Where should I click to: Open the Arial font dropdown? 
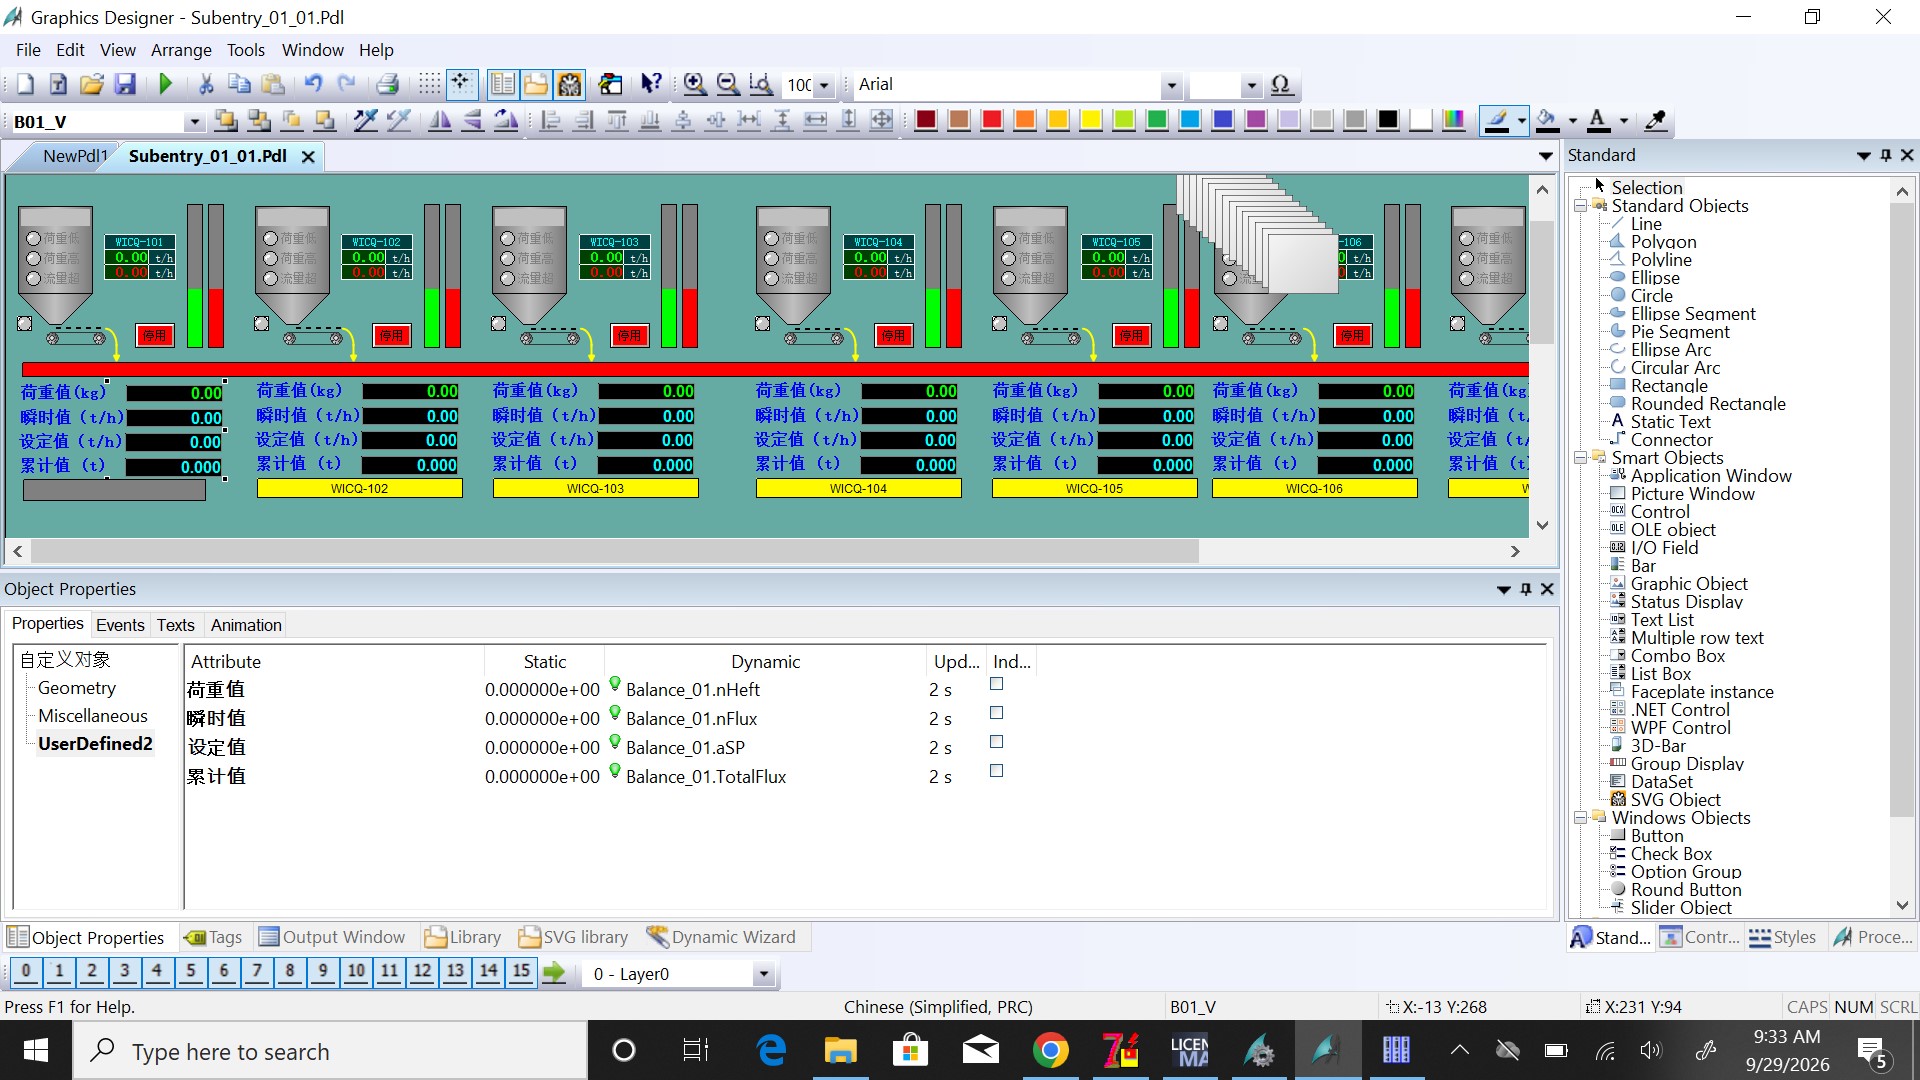click(x=1171, y=86)
